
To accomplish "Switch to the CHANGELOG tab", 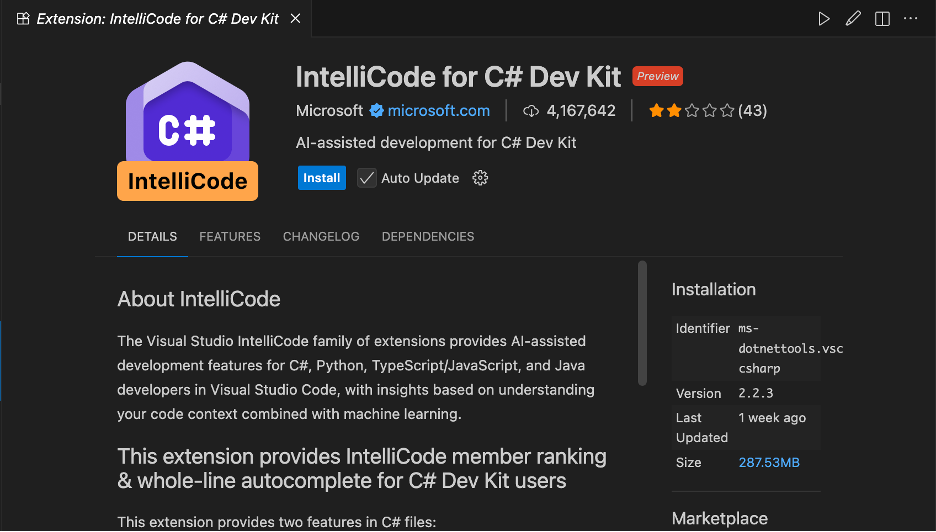I will coord(321,236).
